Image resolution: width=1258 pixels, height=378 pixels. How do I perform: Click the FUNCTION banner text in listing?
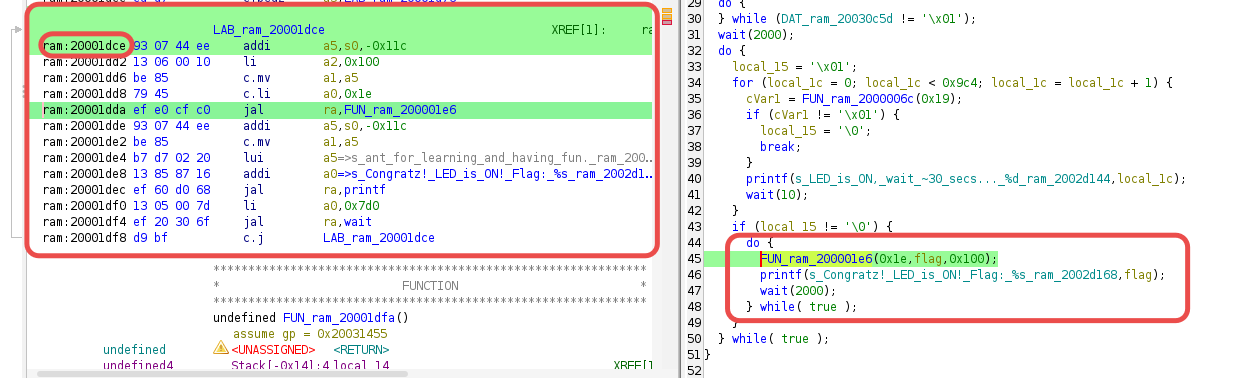tap(430, 286)
